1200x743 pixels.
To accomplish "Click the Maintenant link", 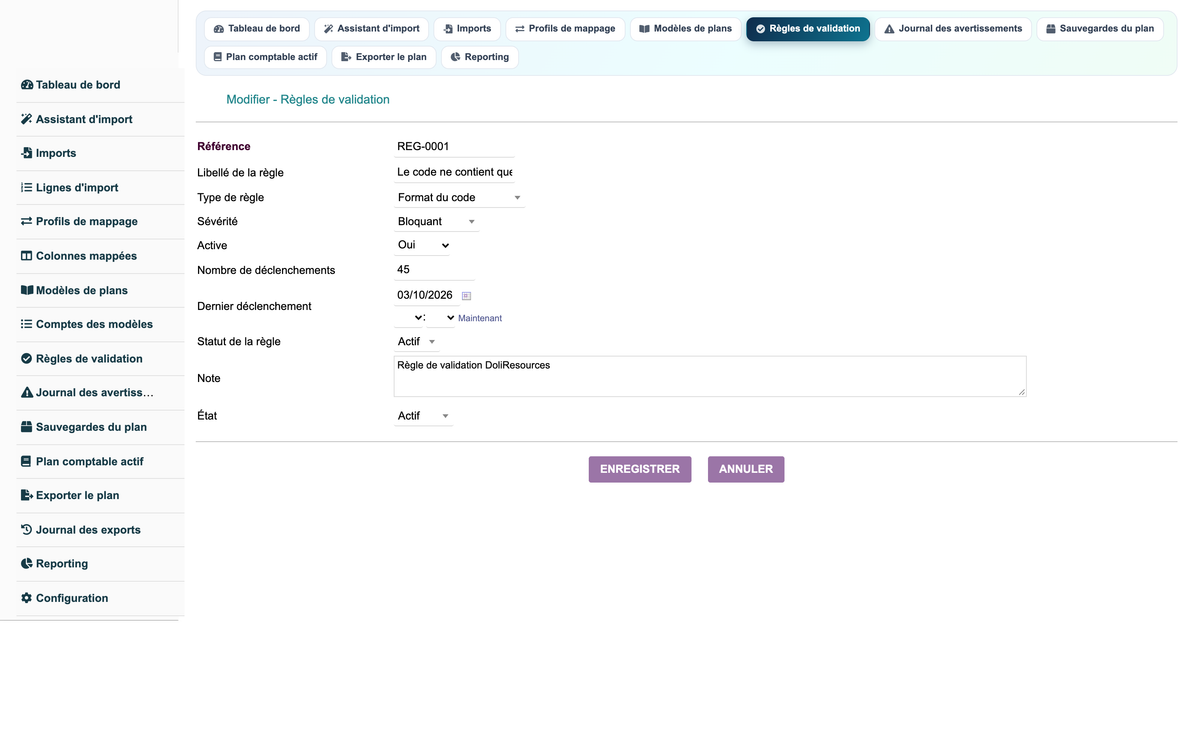I will 480,318.
